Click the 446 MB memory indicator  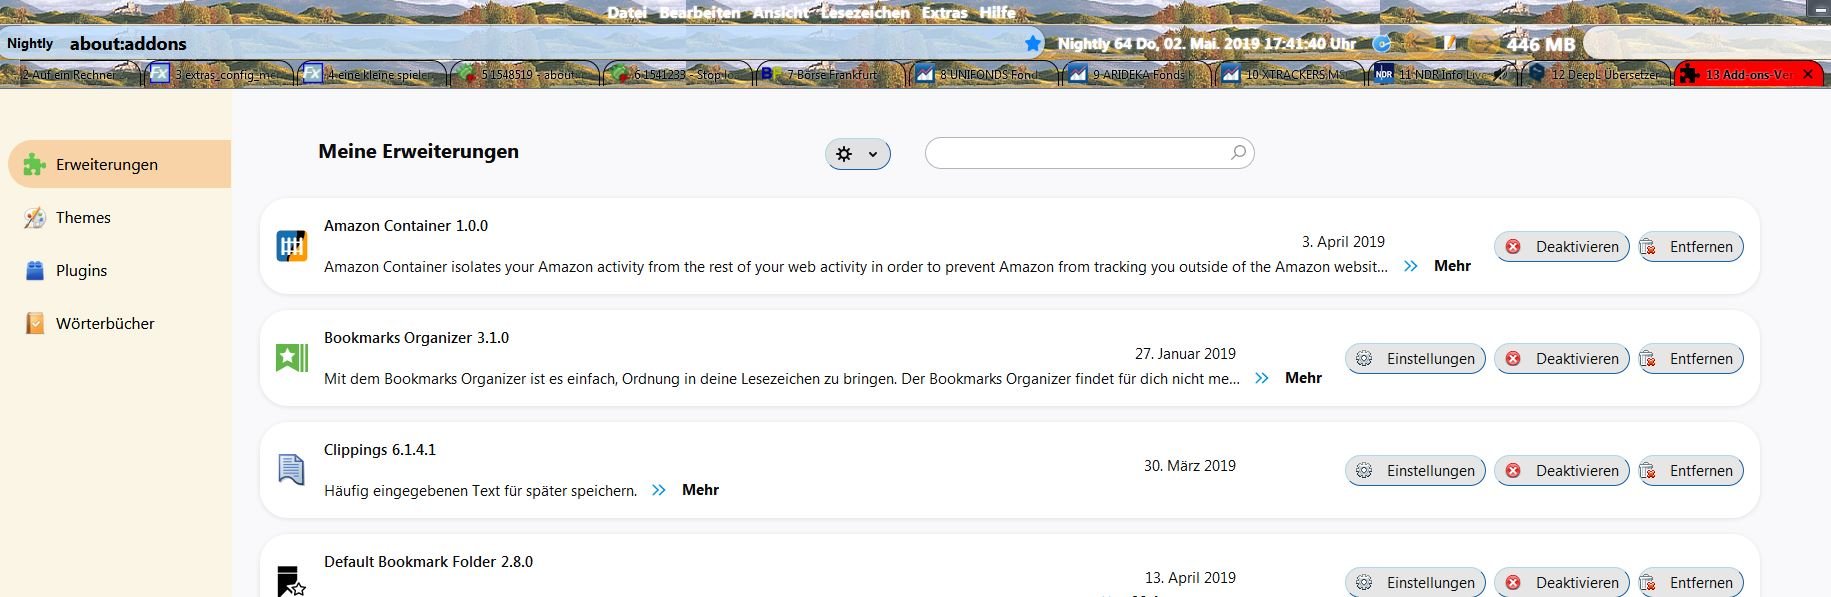tap(1540, 44)
